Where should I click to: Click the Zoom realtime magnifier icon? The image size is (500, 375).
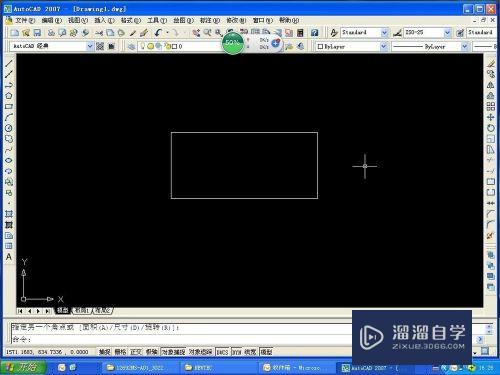pos(207,33)
